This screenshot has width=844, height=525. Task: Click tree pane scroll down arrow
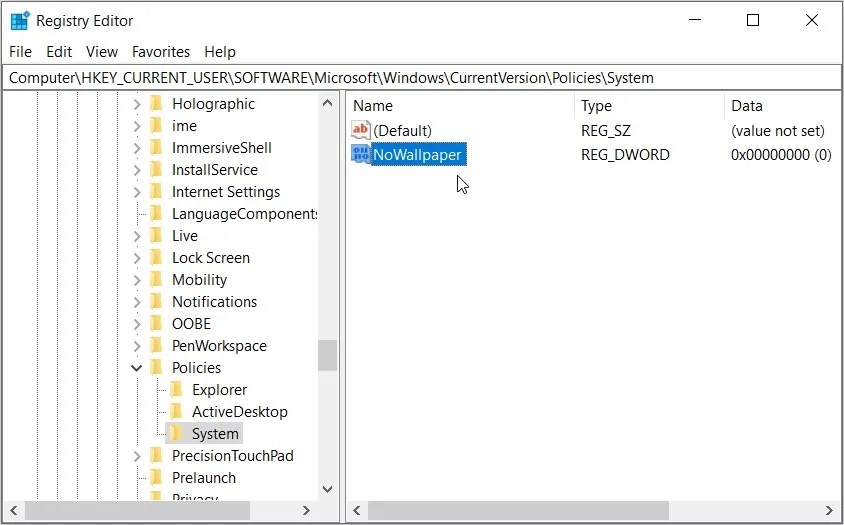(327, 489)
